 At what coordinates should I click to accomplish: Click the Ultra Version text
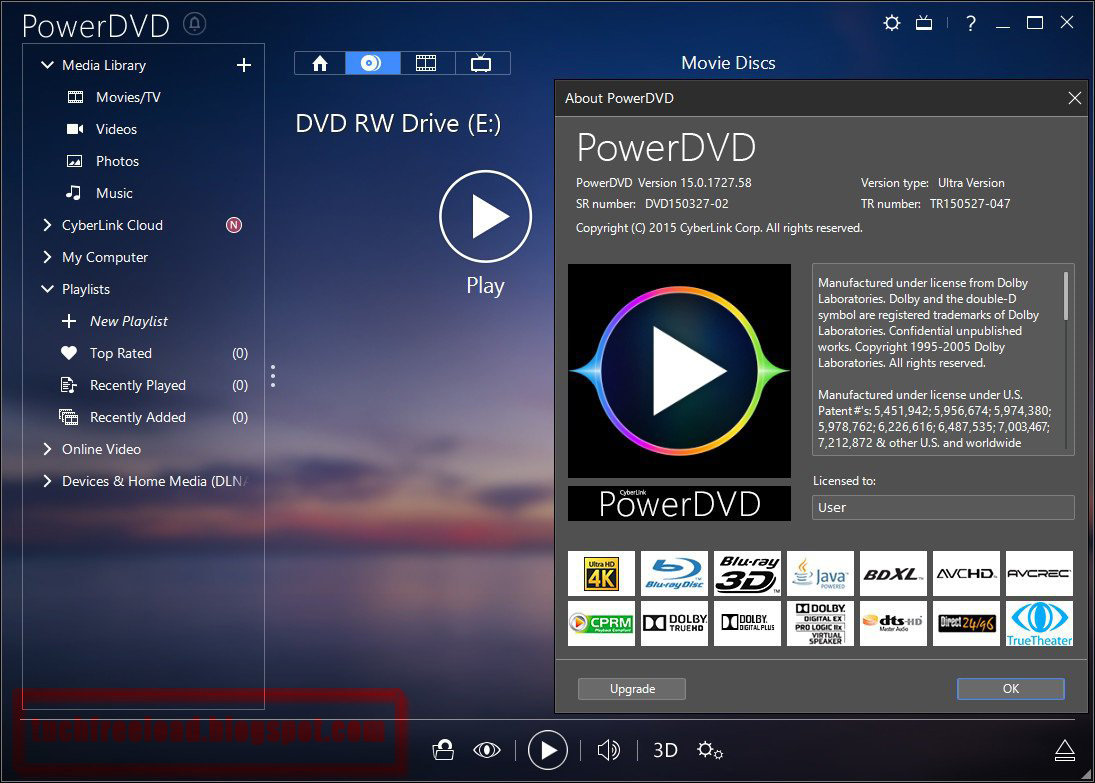click(971, 183)
